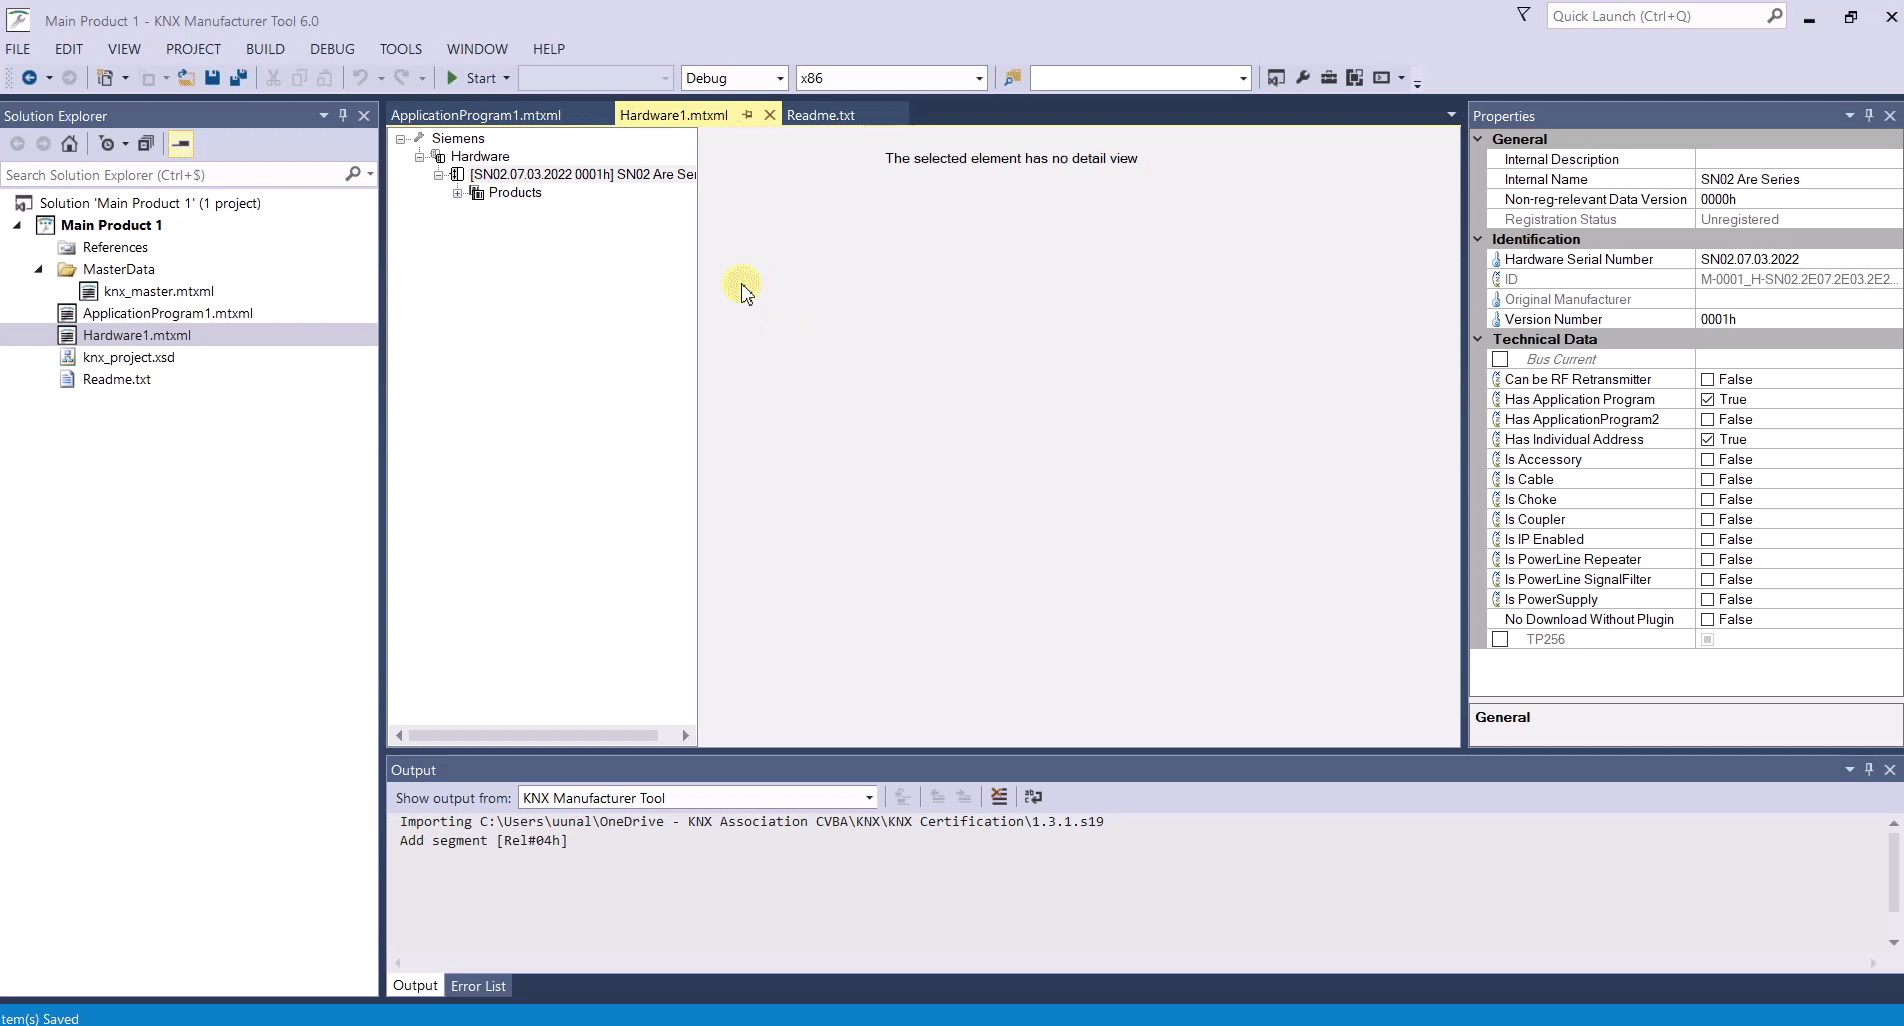Select the Hardware node in tree

479,157
